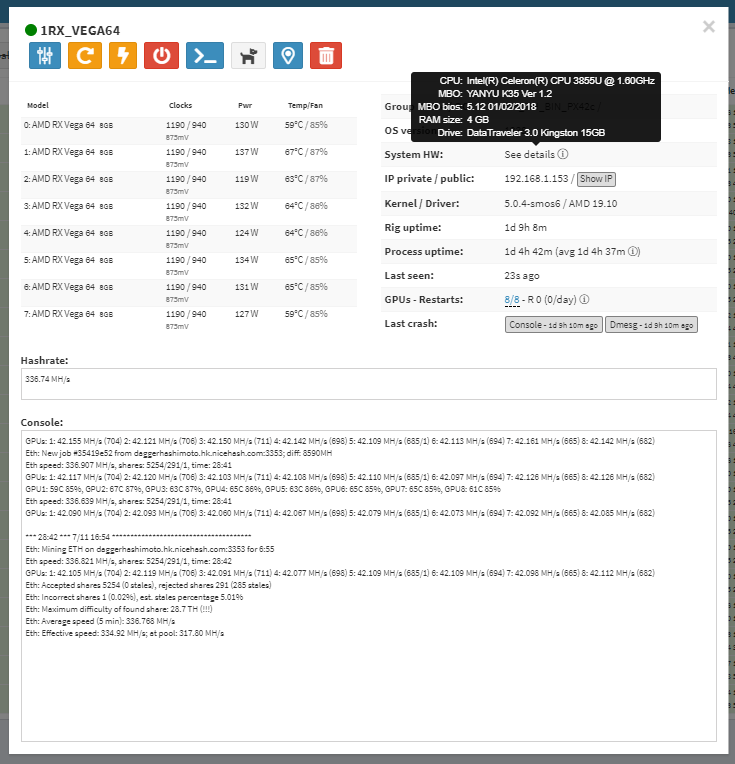Click the Process uptime info icon
This screenshot has width=735, height=764.
[634, 251]
